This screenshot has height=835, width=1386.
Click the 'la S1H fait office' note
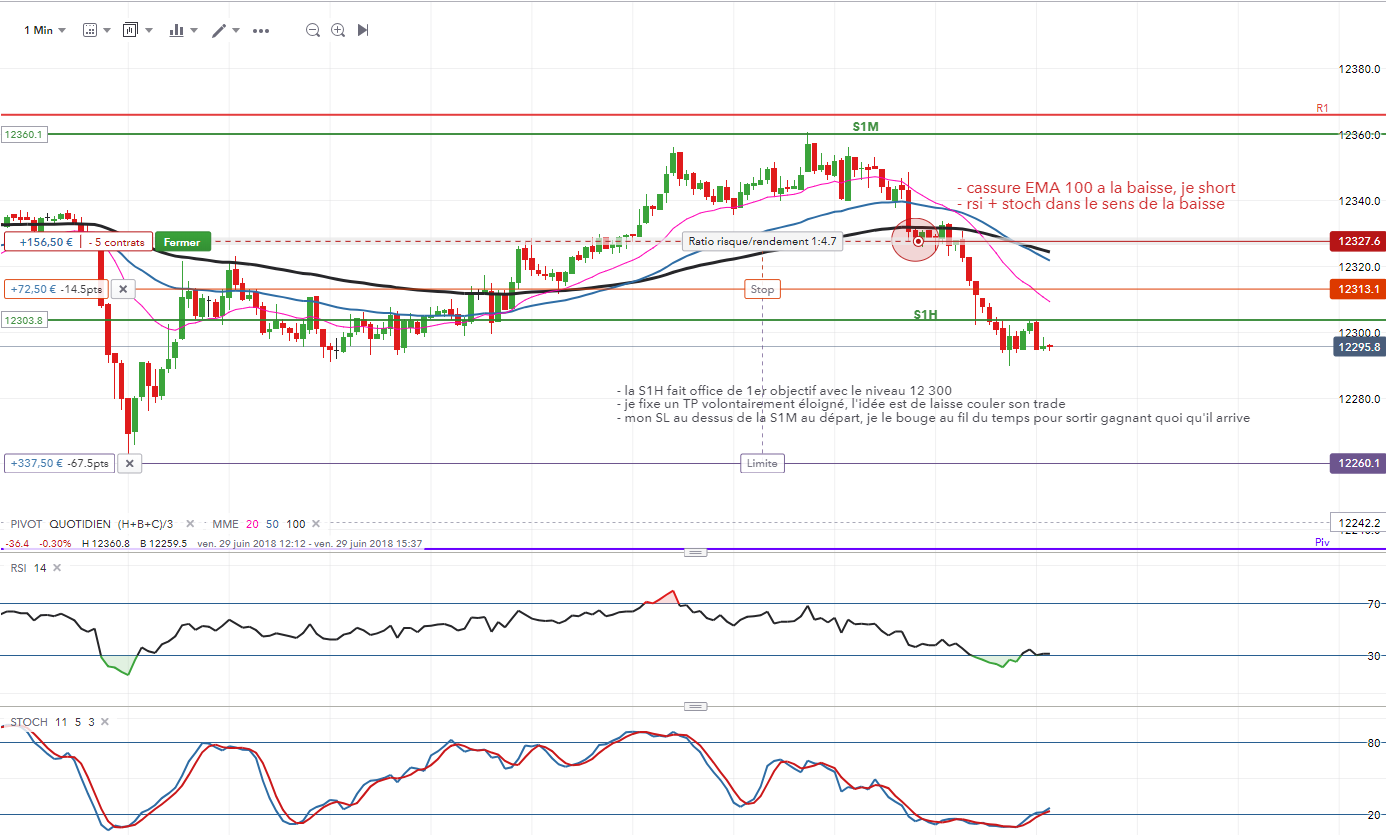click(785, 390)
